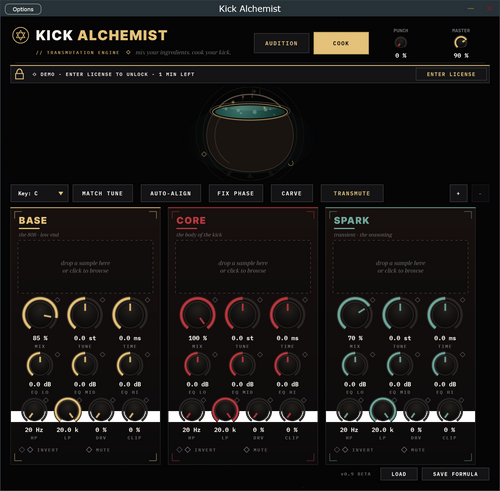The image size is (500, 491).
Task: Click the diamond marker beside CORE Time knob
Action: click(x=305, y=300)
